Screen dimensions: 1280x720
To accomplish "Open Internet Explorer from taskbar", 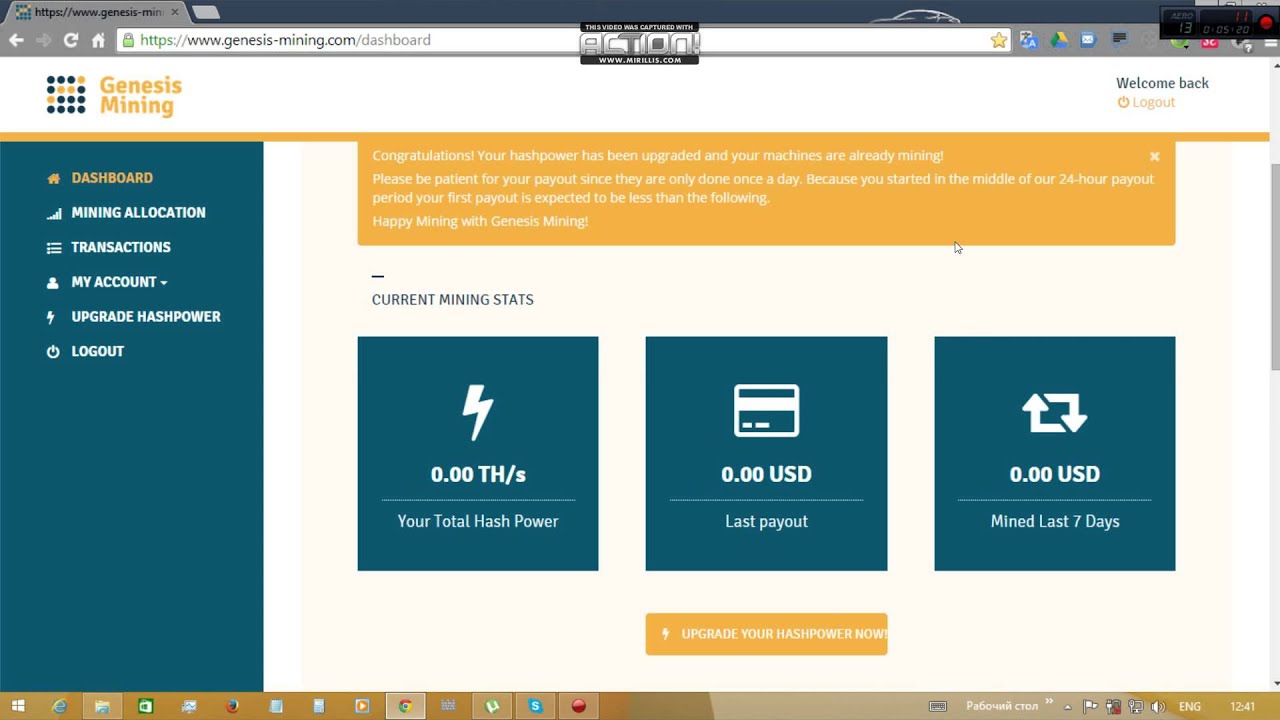I will [x=59, y=706].
